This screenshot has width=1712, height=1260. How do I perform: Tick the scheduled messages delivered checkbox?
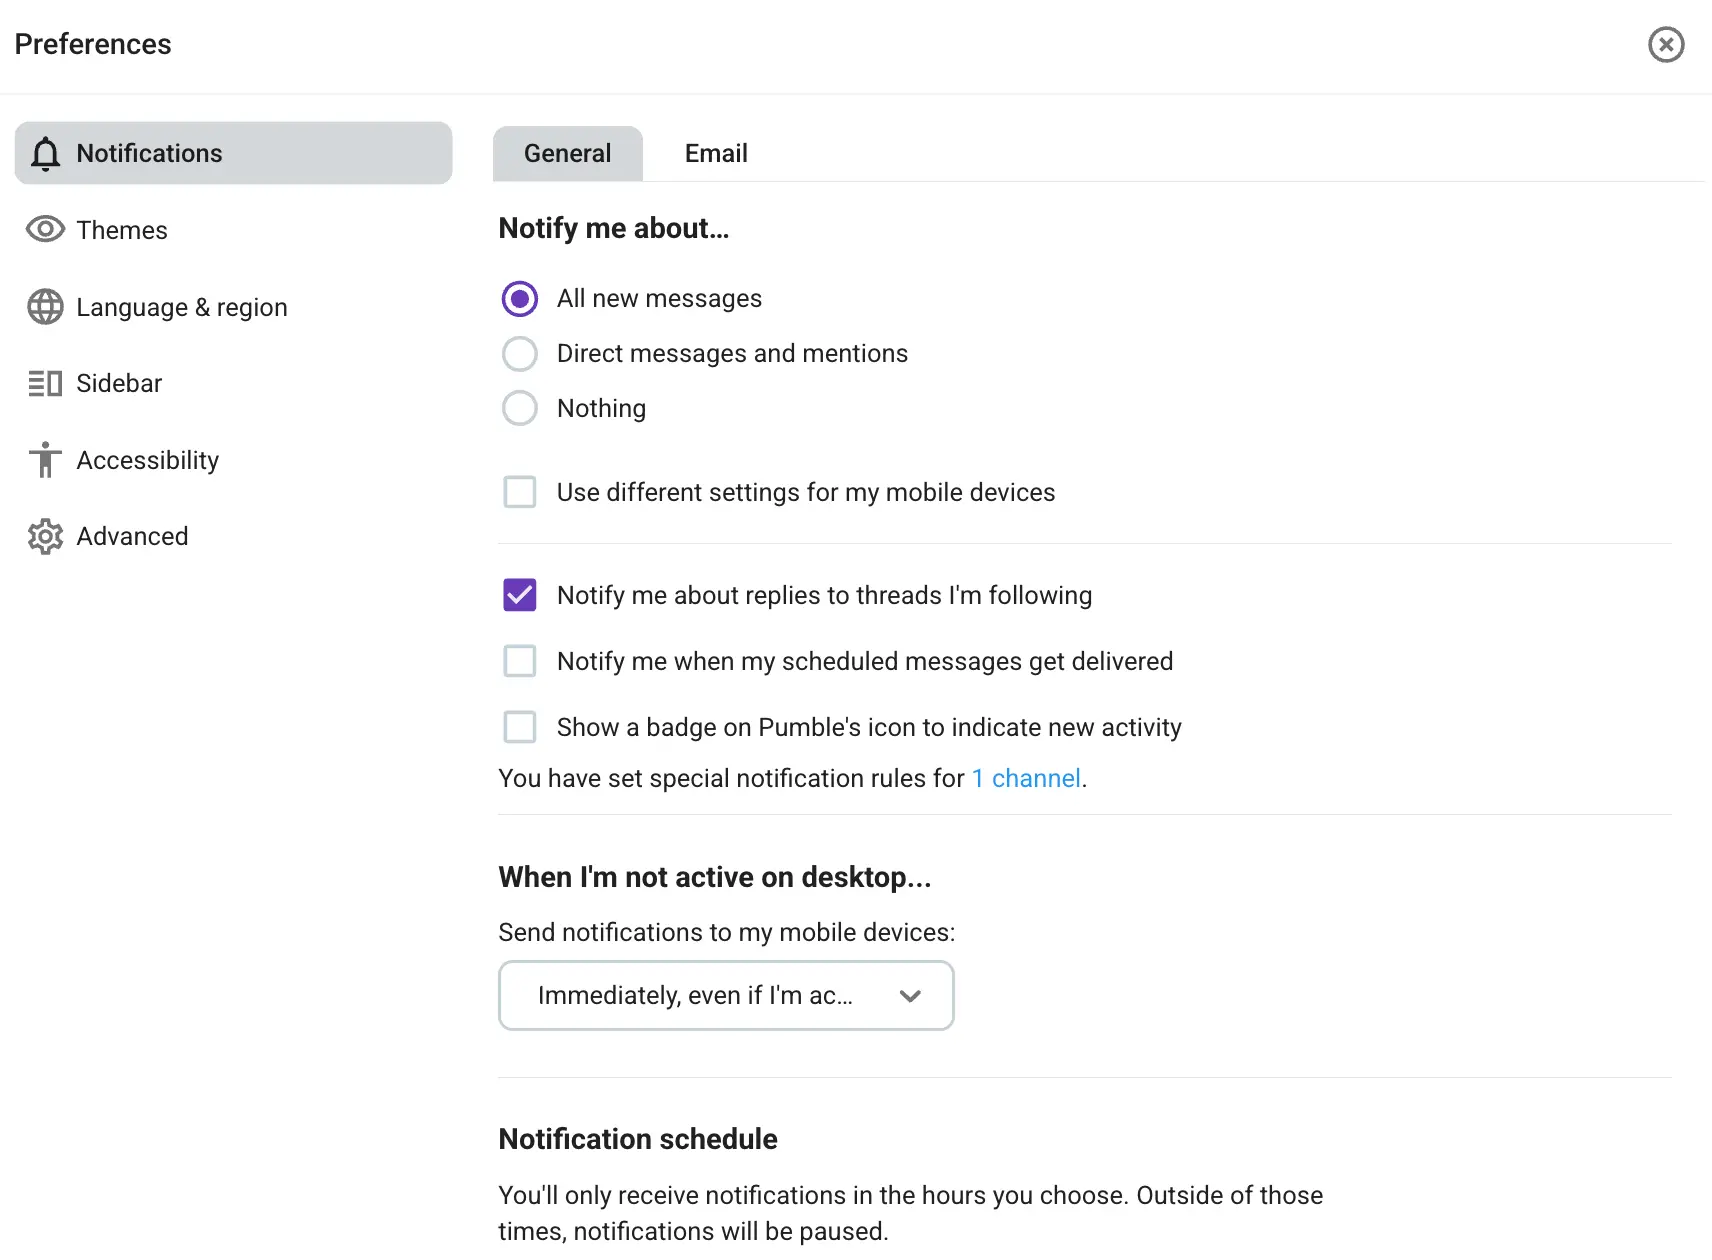520,661
